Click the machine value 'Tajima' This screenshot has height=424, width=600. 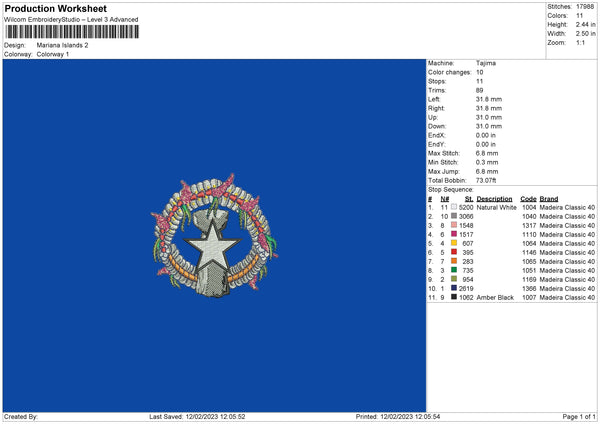pos(486,63)
